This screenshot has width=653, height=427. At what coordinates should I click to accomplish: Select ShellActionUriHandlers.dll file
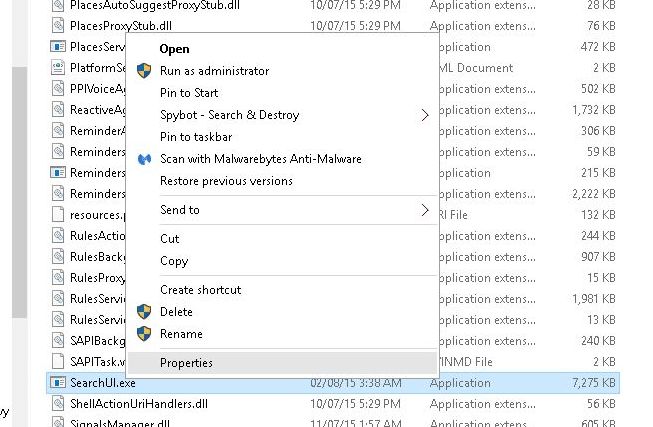point(139,404)
